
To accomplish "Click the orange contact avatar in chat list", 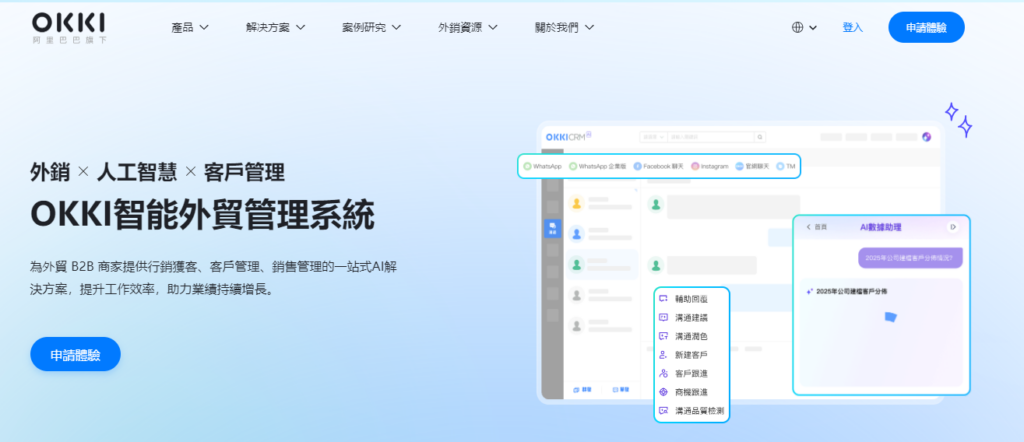I will point(577,203).
